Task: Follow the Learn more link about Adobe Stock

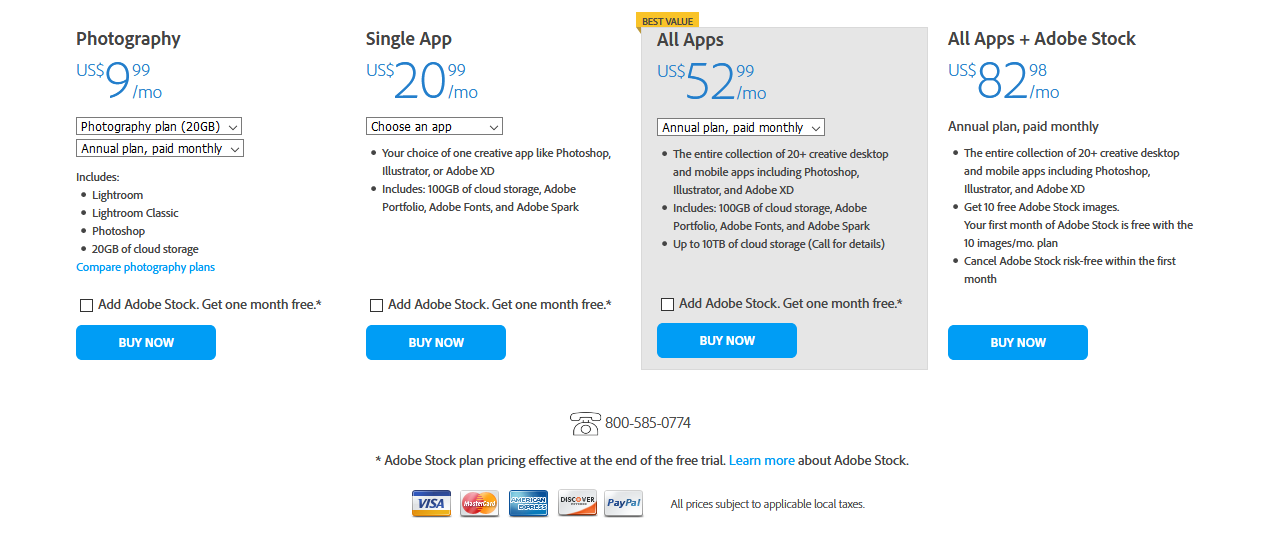Action: click(x=762, y=461)
